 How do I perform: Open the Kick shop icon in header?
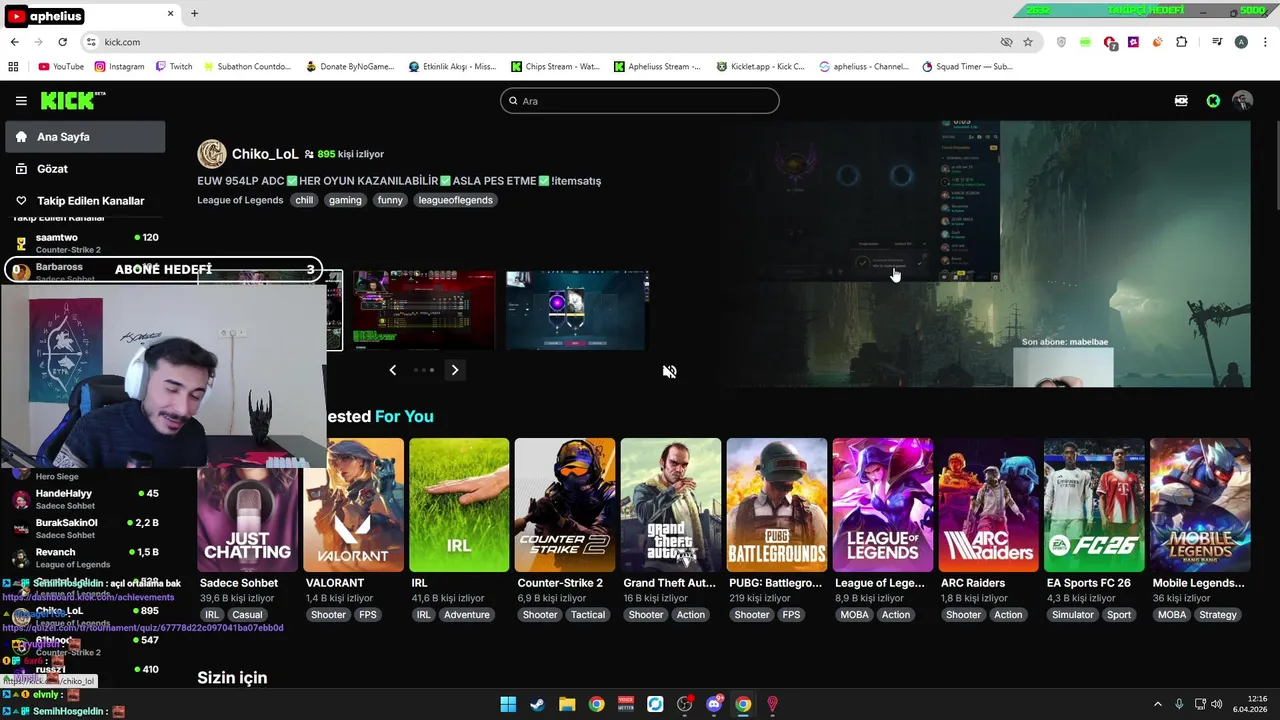click(x=1181, y=101)
